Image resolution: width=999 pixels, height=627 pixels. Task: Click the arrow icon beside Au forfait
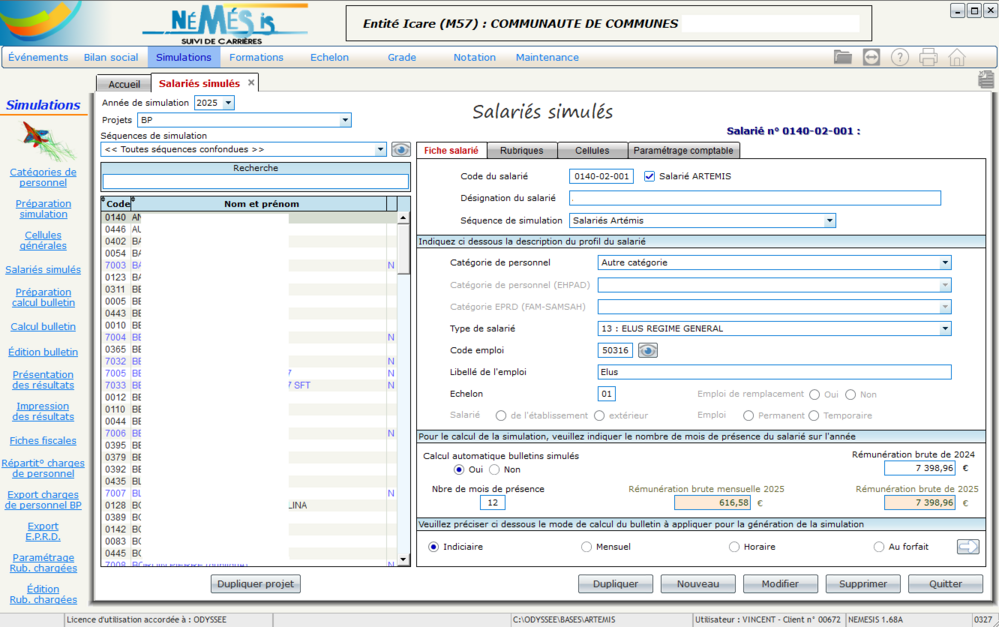pyautogui.click(x=967, y=547)
